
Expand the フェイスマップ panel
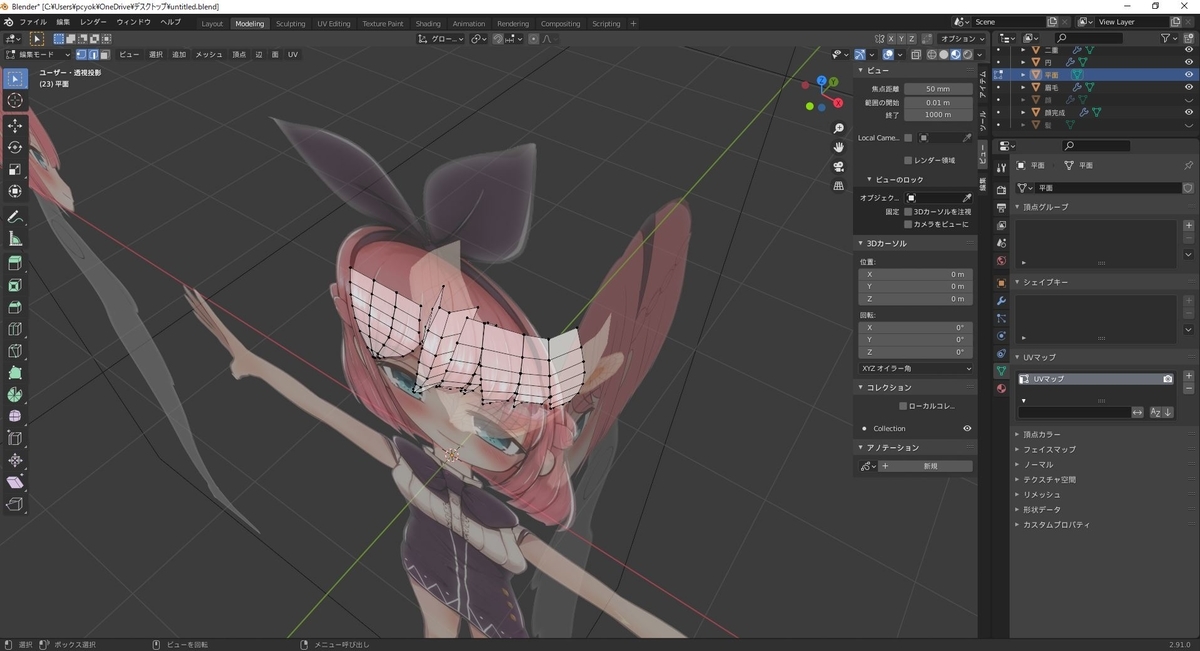(1049, 449)
